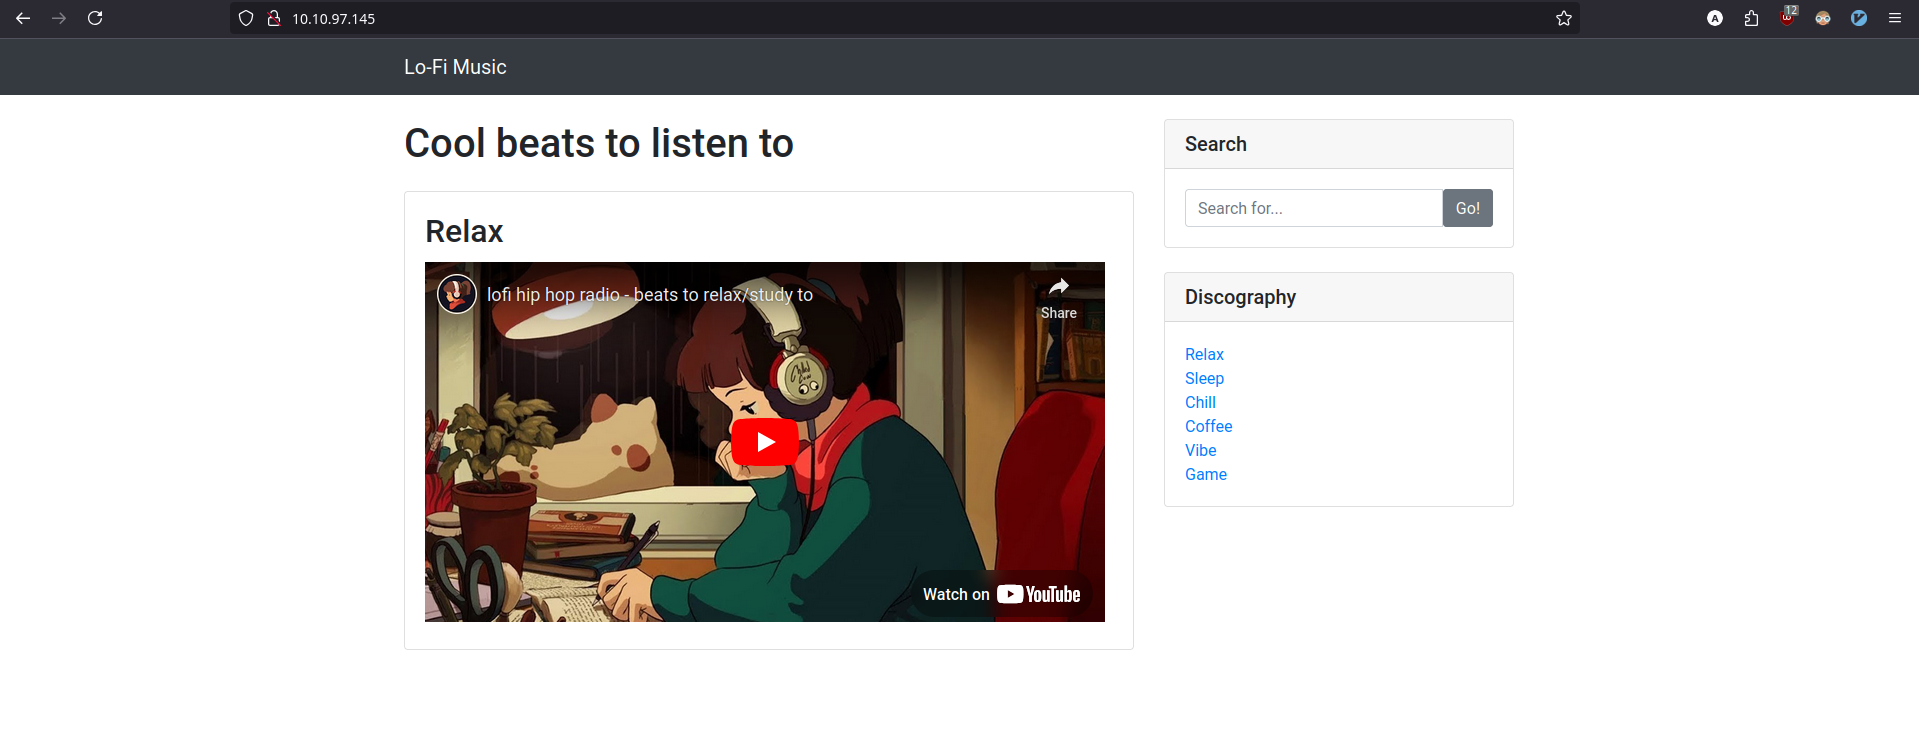Image resolution: width=1919 pixels, height=749 pixels.
Task: Reload the current page
Action: 95,18
